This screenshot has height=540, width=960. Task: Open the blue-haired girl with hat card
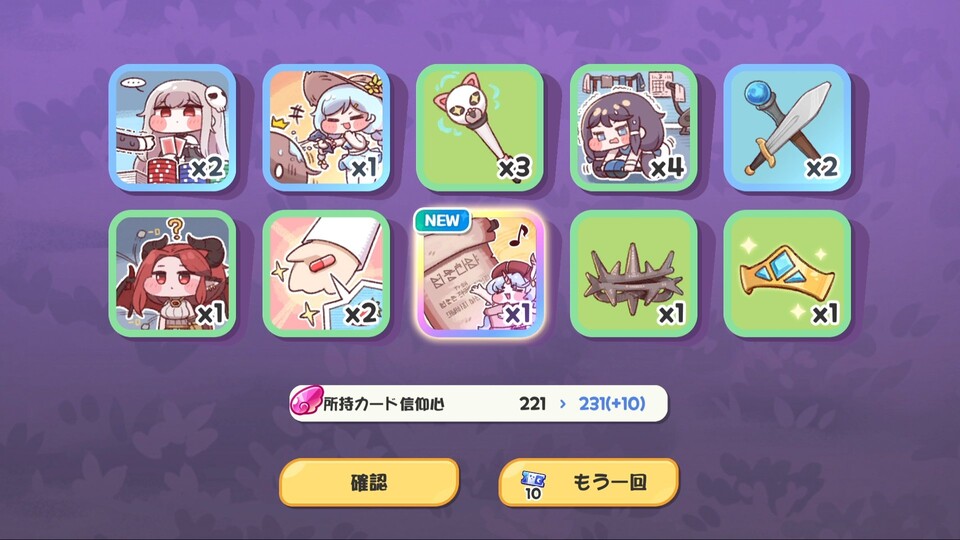tap(326, 127)
